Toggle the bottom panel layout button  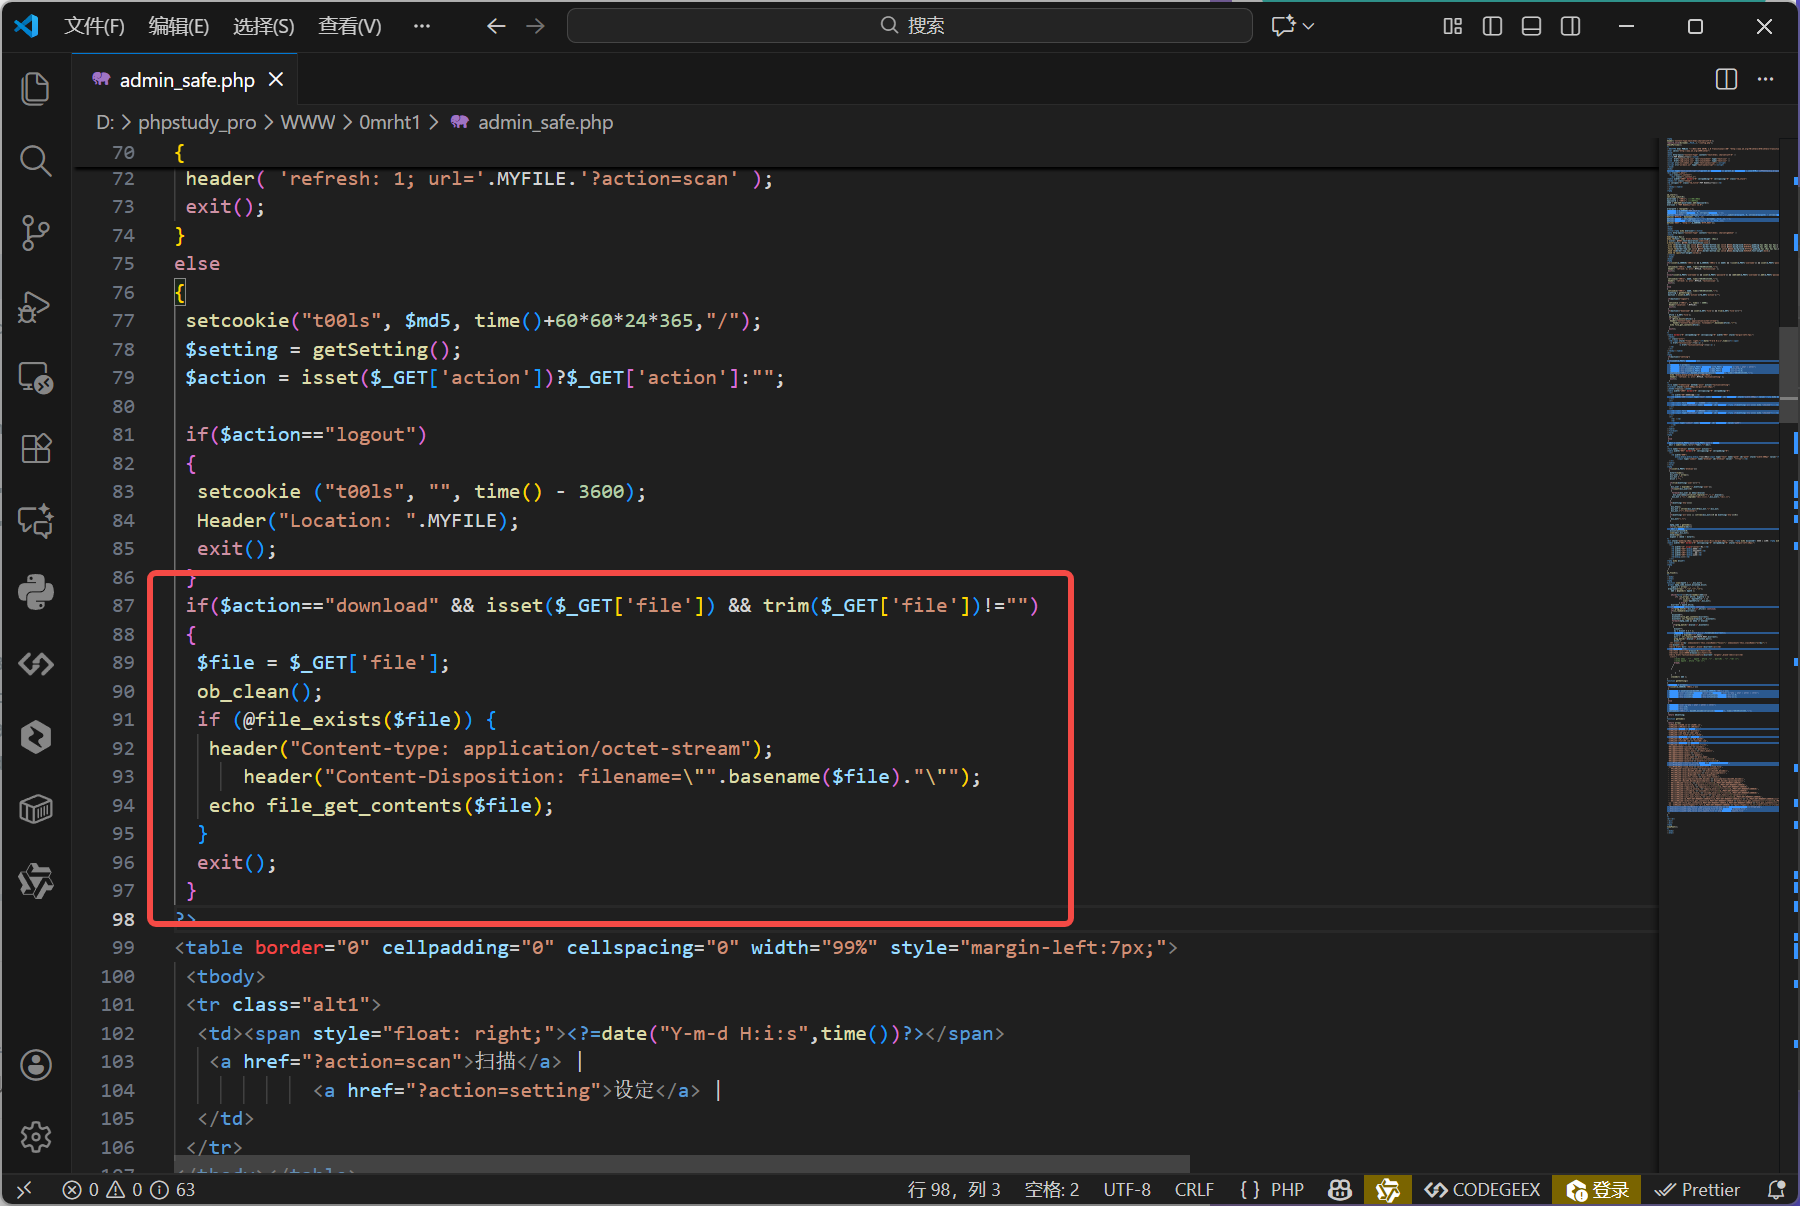point(1531,26)
